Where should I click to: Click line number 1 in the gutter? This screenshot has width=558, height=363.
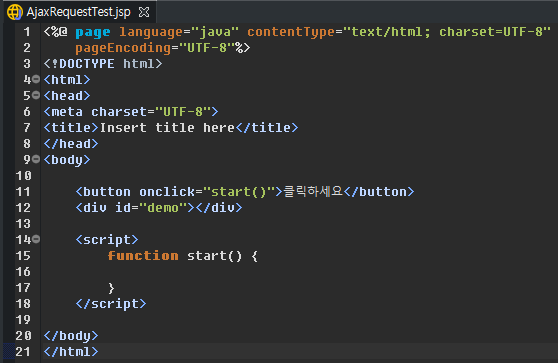[x=27, y=32]
